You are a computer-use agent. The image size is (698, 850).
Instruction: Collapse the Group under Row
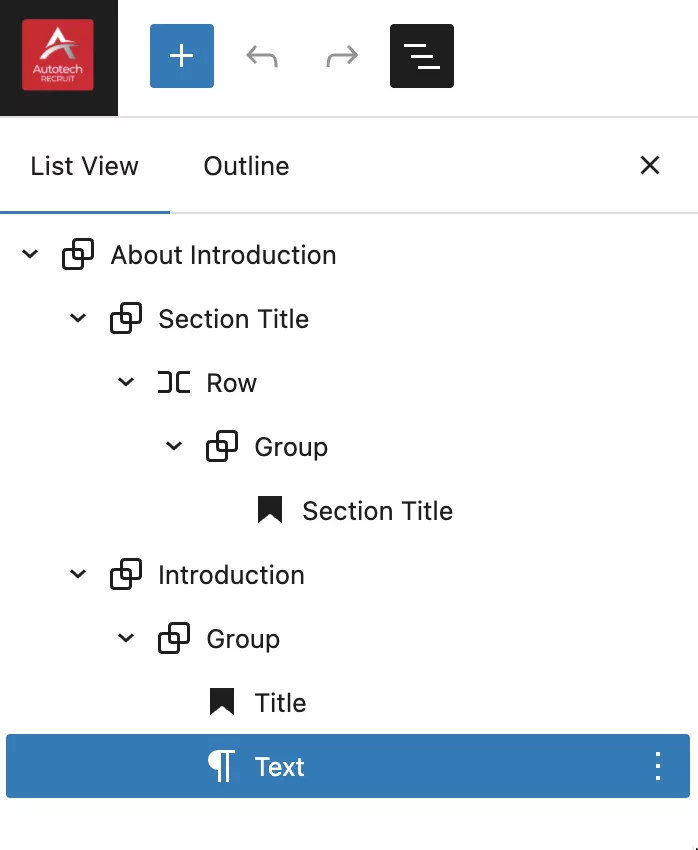point(174,447)
